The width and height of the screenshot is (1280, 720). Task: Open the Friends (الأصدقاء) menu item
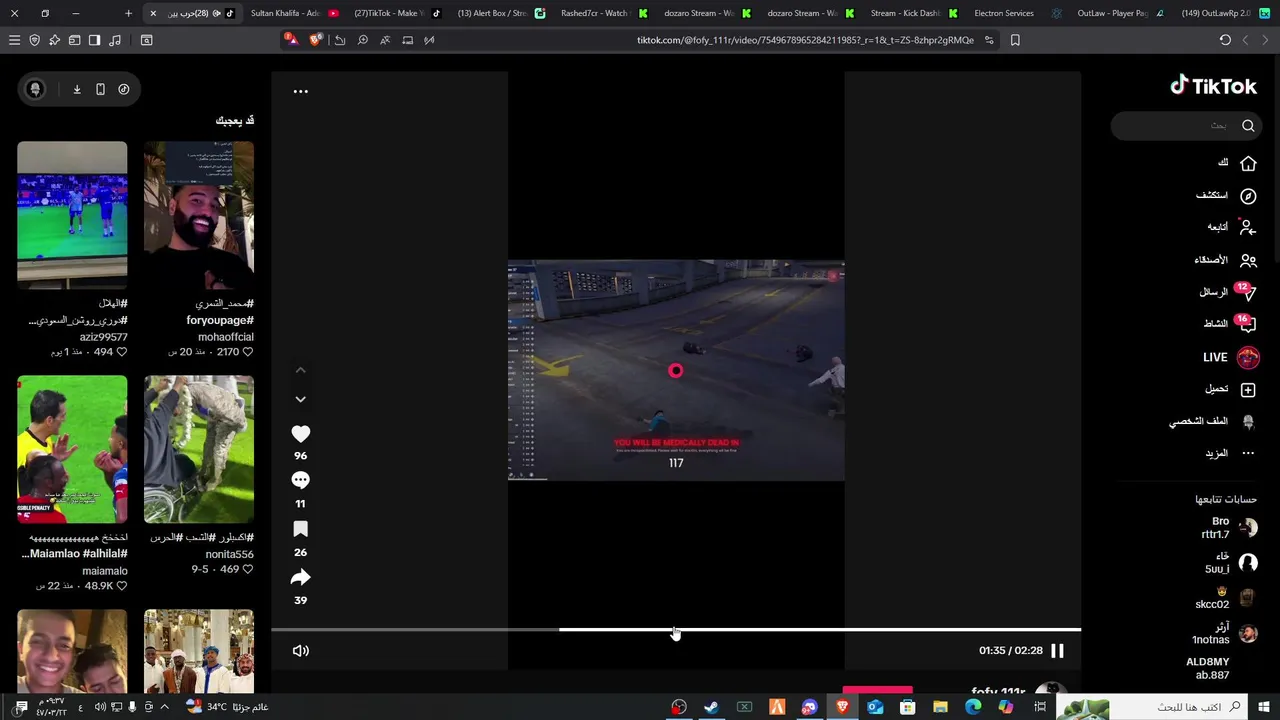(1225, 260)
